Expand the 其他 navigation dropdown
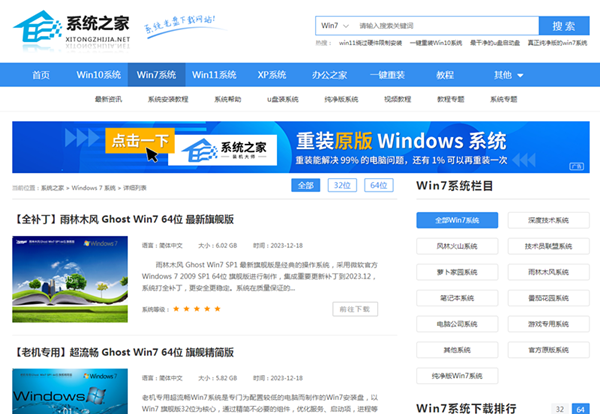600x414 pixels. (x=508, y=75)
